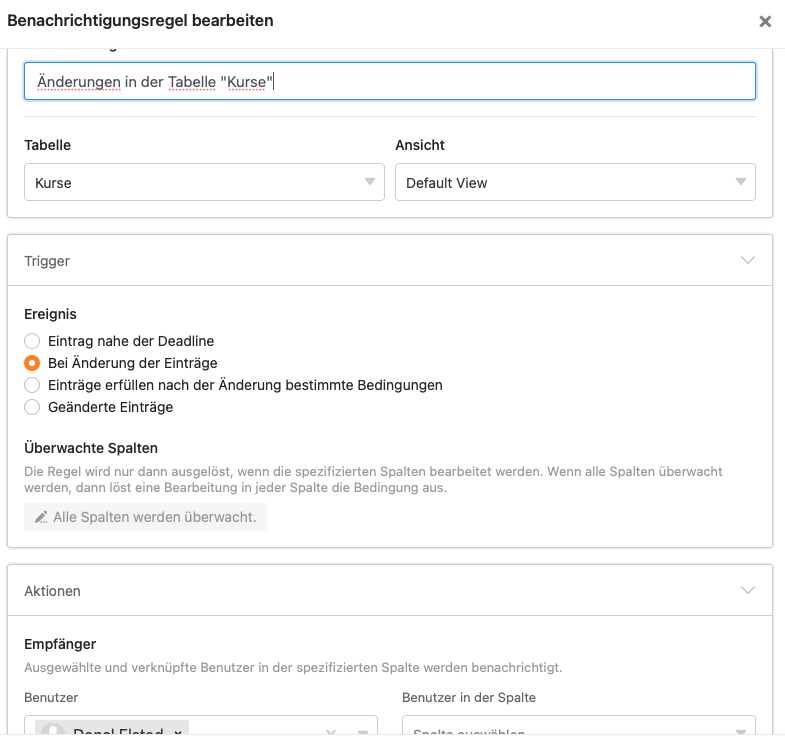Open the Ansicht dropdown showing Default View
Viewport: 785px width, 737px height.
575,183
